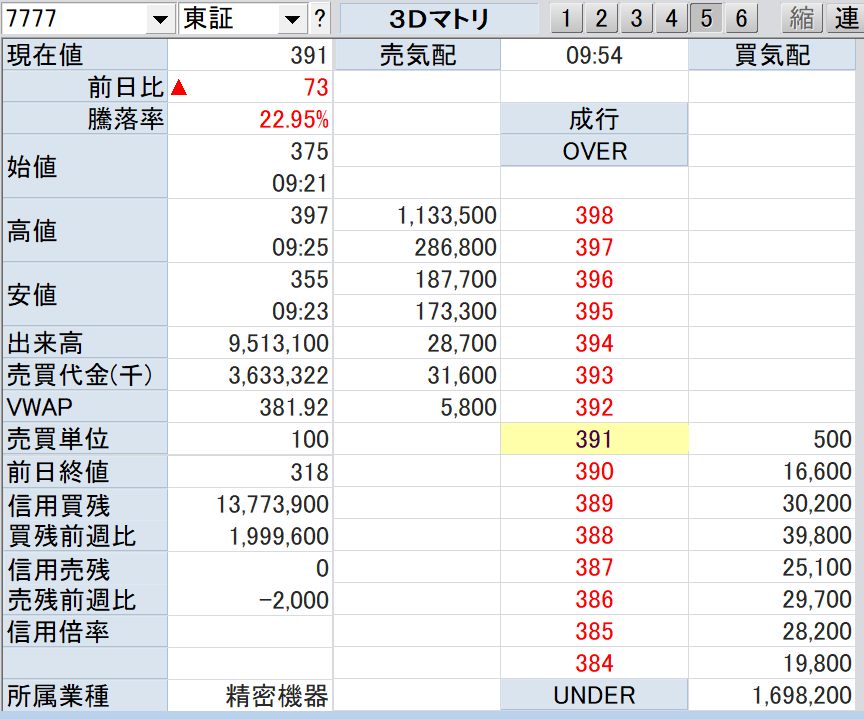Select bid price 390 in the board
864x719 pixels.
point(594,471)
